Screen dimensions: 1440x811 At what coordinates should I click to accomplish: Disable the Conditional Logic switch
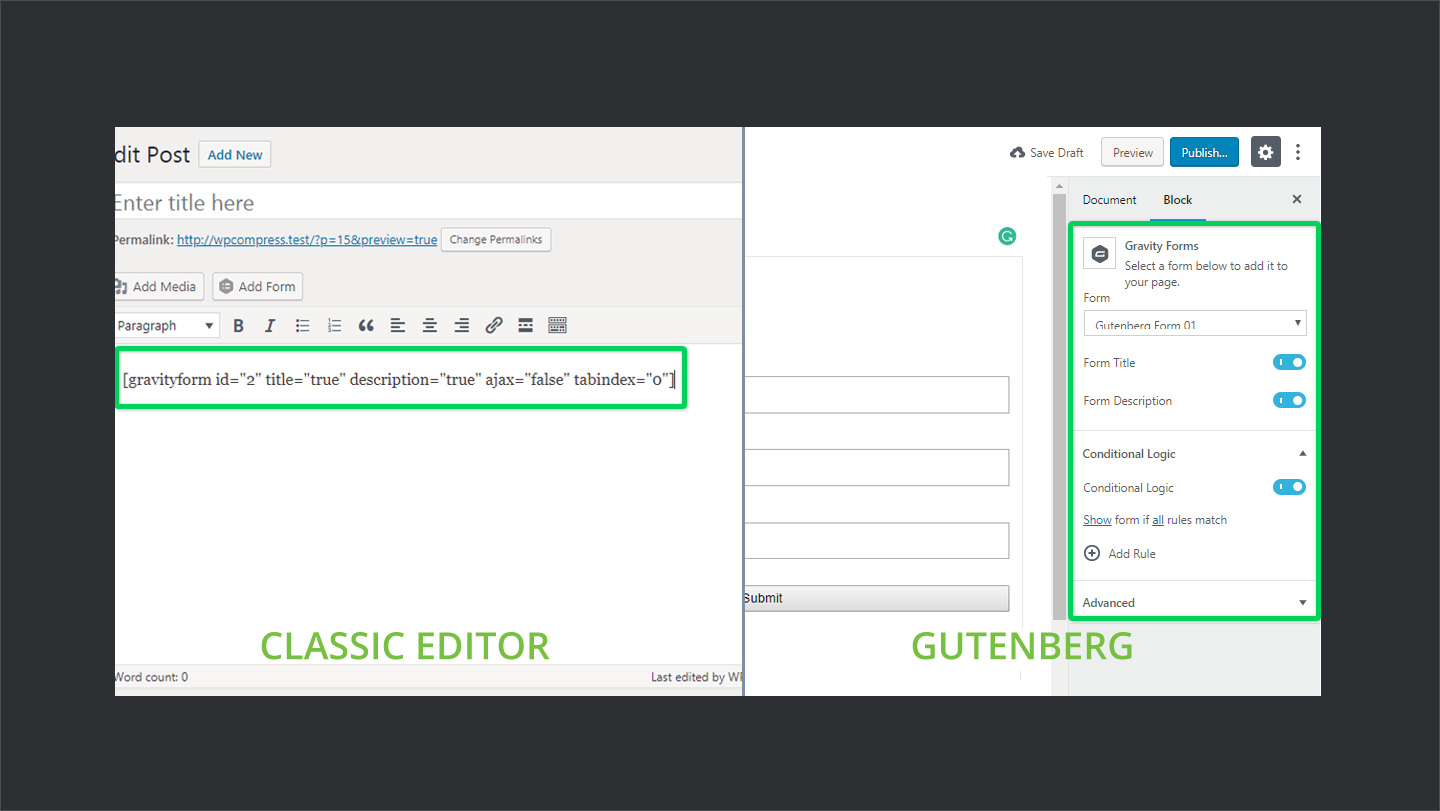pos(1290,487)
